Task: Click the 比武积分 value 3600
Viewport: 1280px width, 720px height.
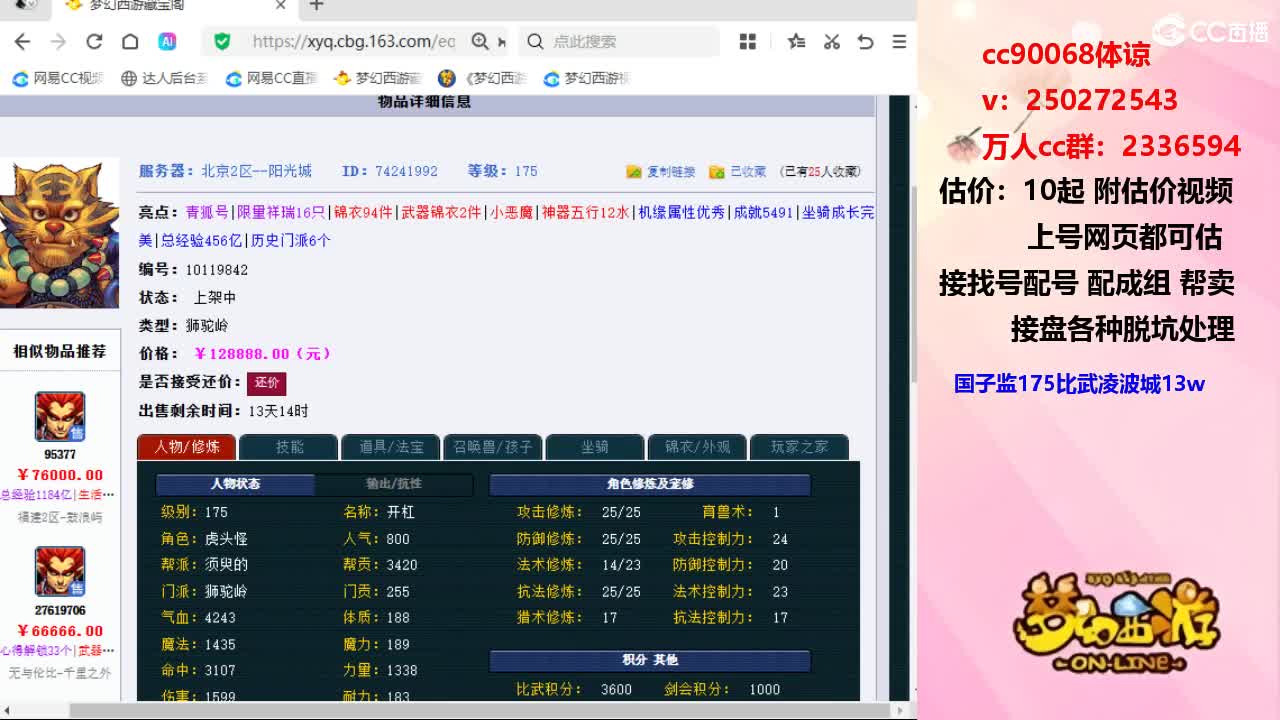Action: (616, 690)
